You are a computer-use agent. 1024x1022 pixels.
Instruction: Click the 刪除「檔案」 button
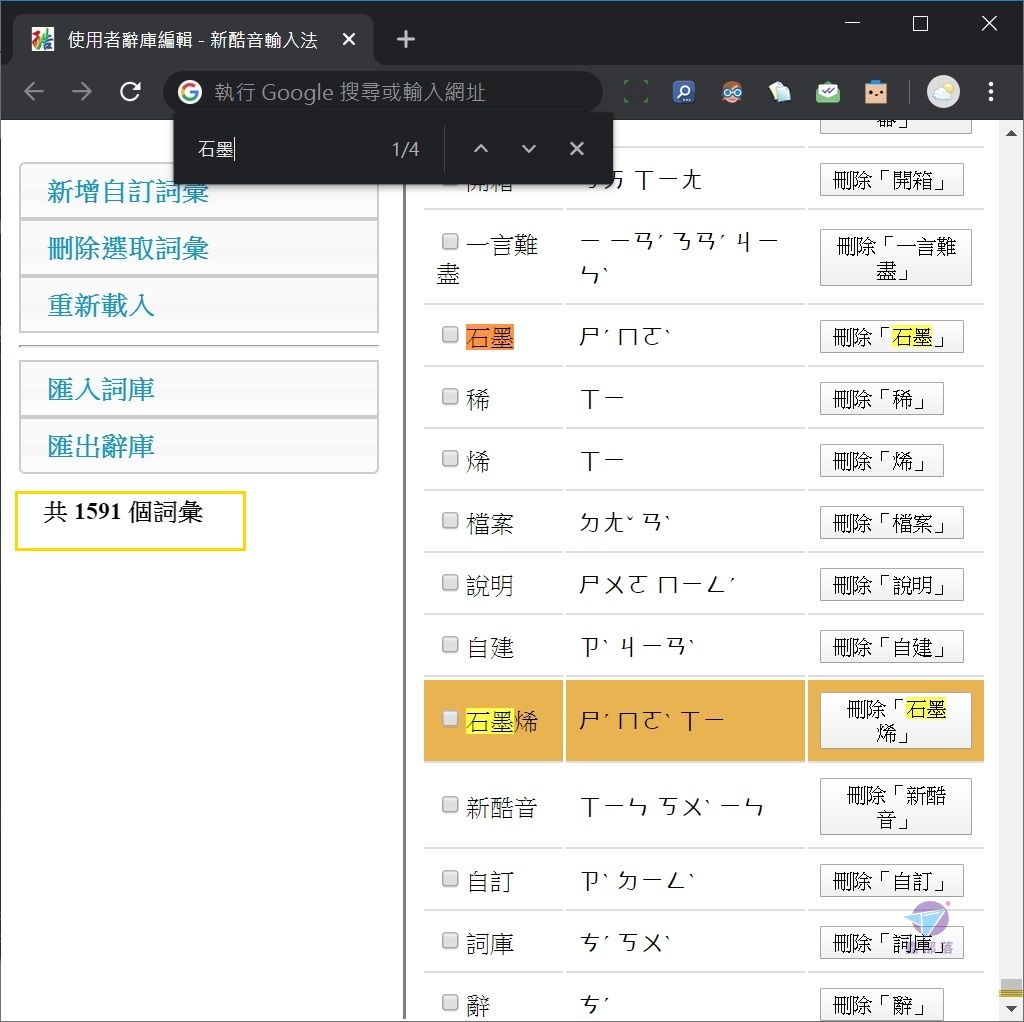891,522
